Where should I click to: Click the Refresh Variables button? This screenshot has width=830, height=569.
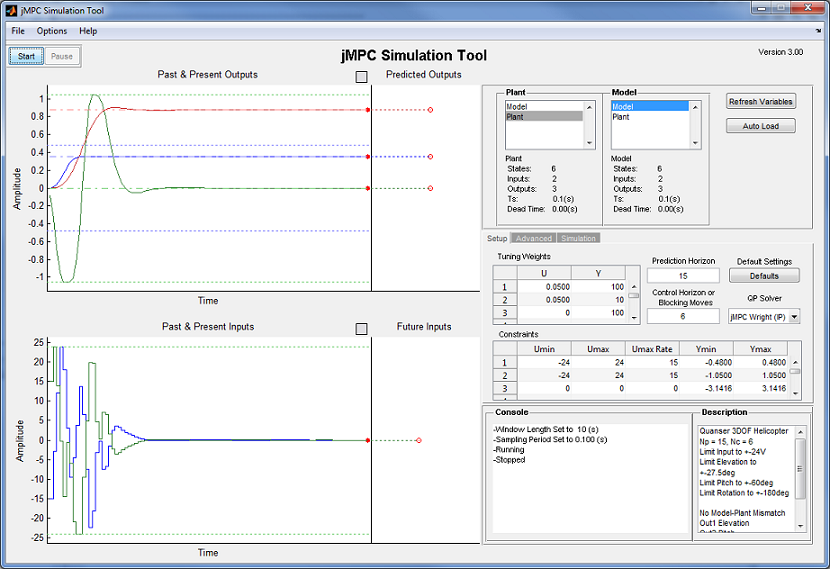(761, 101)
